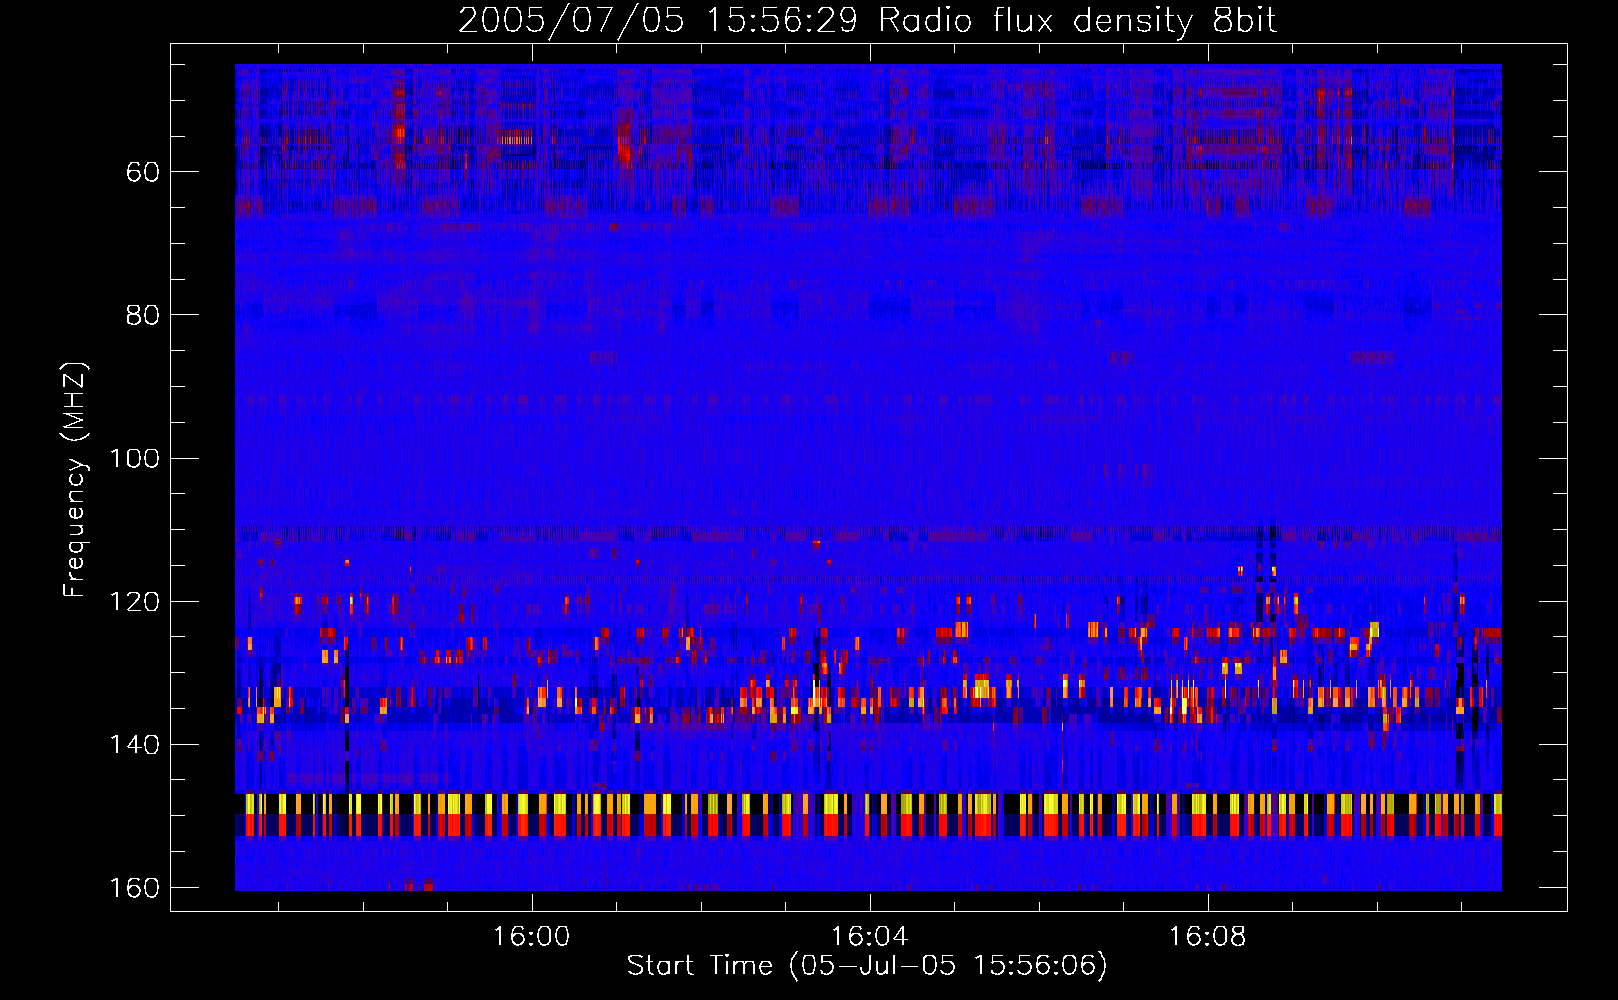Image resolution: width=1618 pixels, height=1000 pixels.
Task: Click the 16:00 time tick label
Action: (532, 937)
